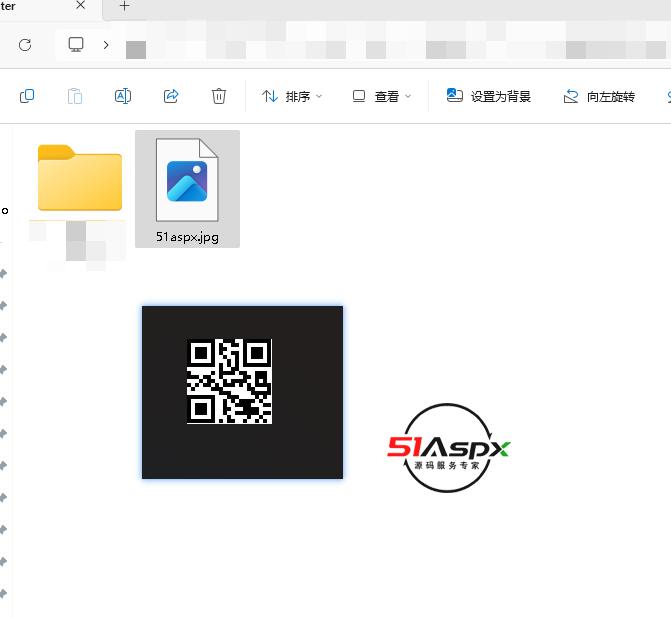This screenshot has height=618, width=671.
Task: Open a new tab with plus button
Action: (x=125, y=6)
